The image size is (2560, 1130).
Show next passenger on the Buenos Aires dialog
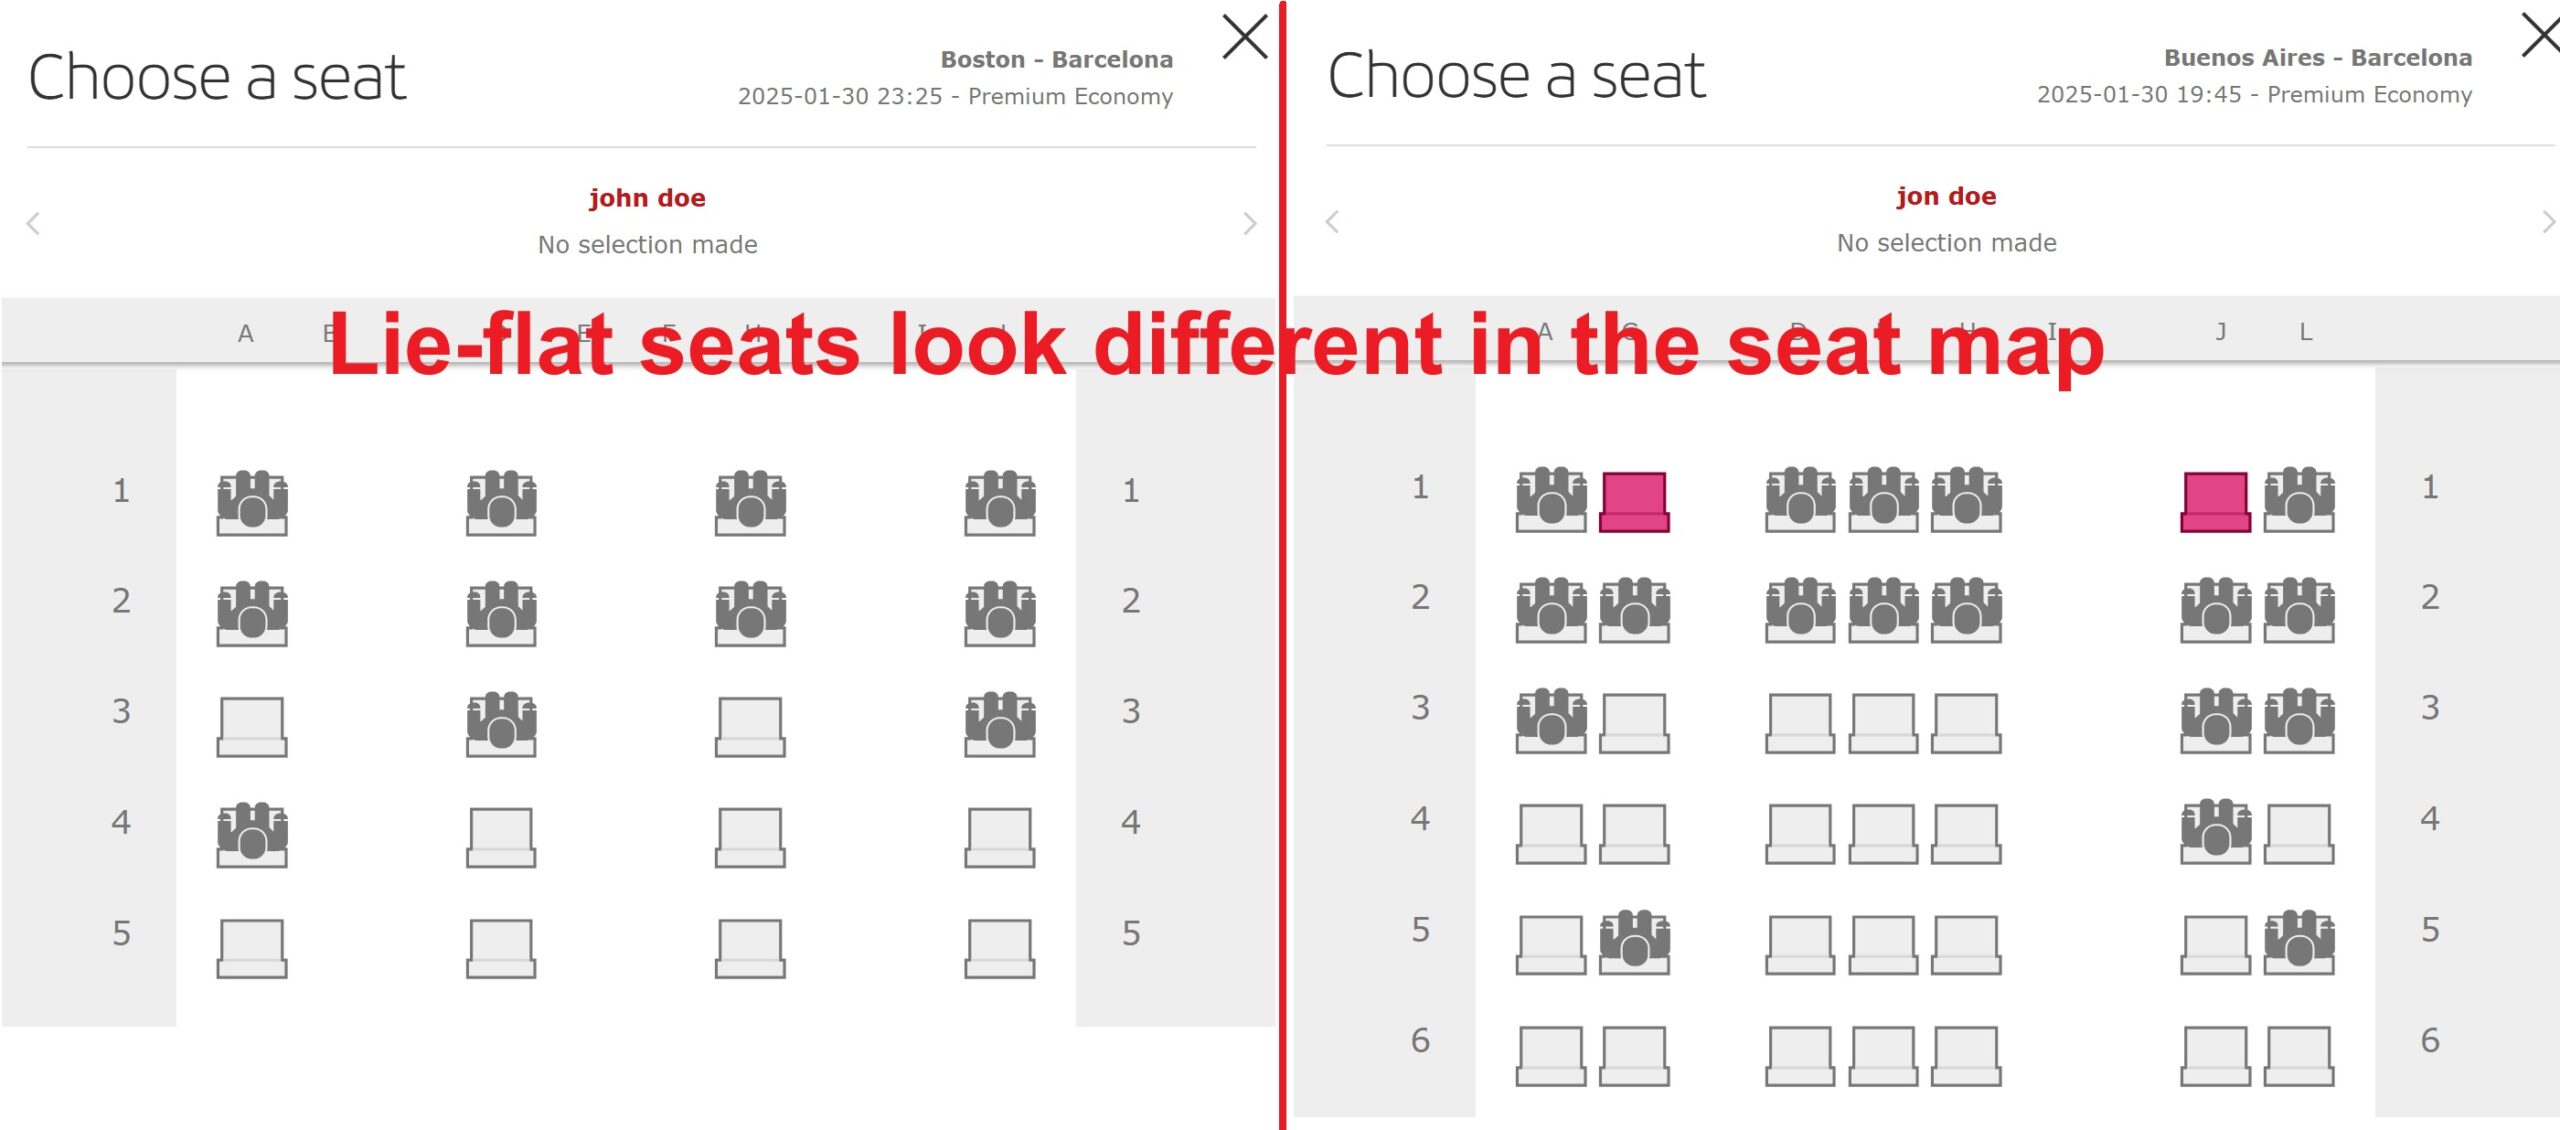point(2548,222)
